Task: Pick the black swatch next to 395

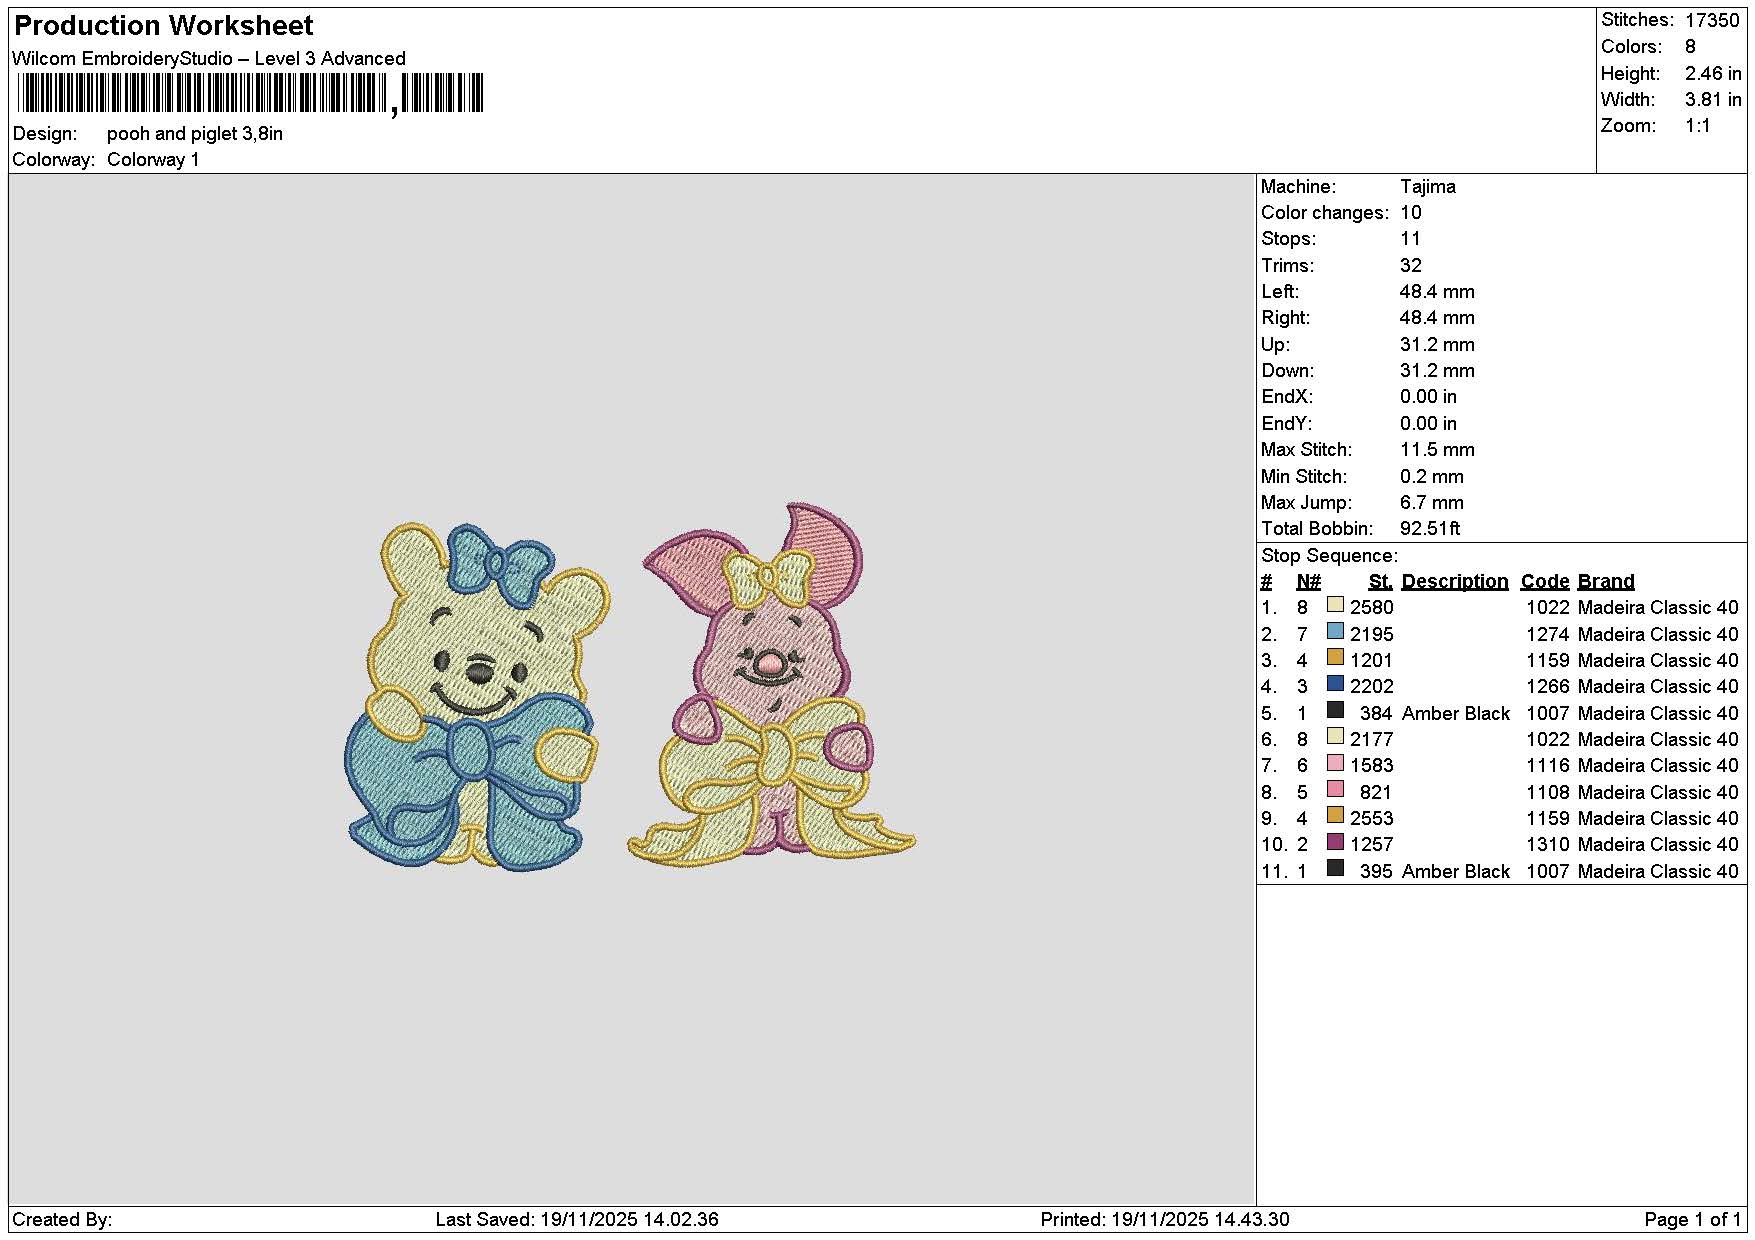Action: click(1335, 868)
